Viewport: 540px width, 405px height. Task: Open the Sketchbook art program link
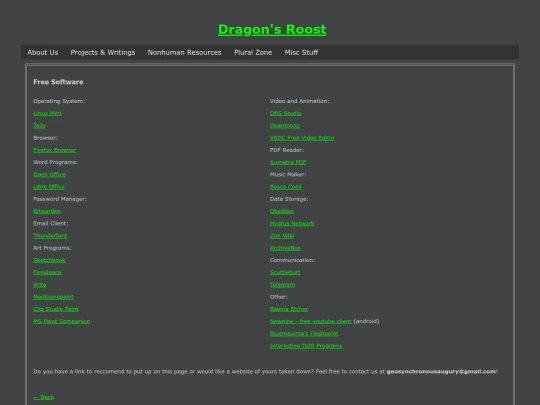49,260
